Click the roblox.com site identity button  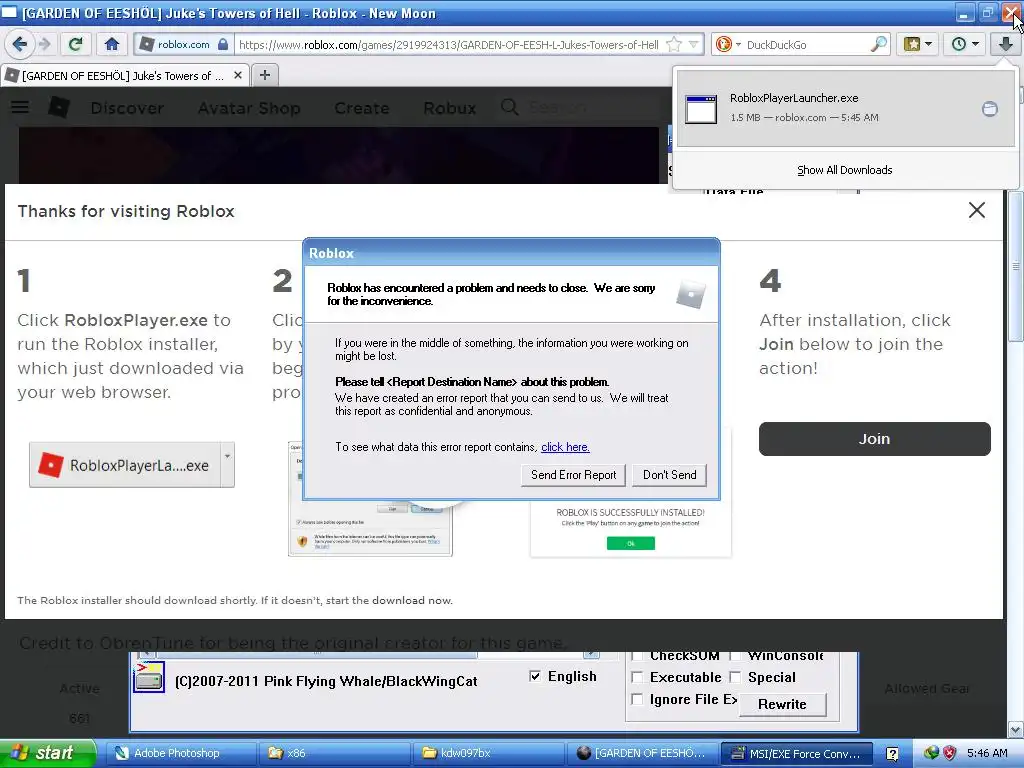(184, 44)
